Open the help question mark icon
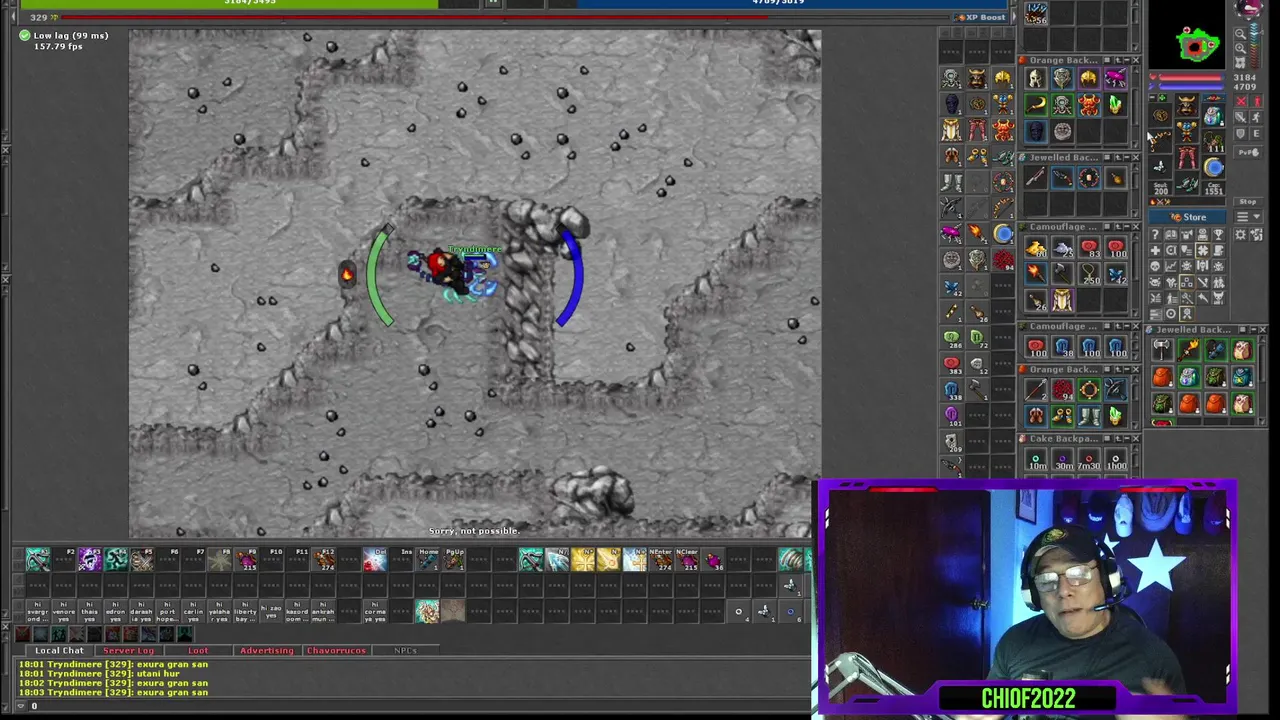This screenshot has height=720, width=1280. [1156, 234]
